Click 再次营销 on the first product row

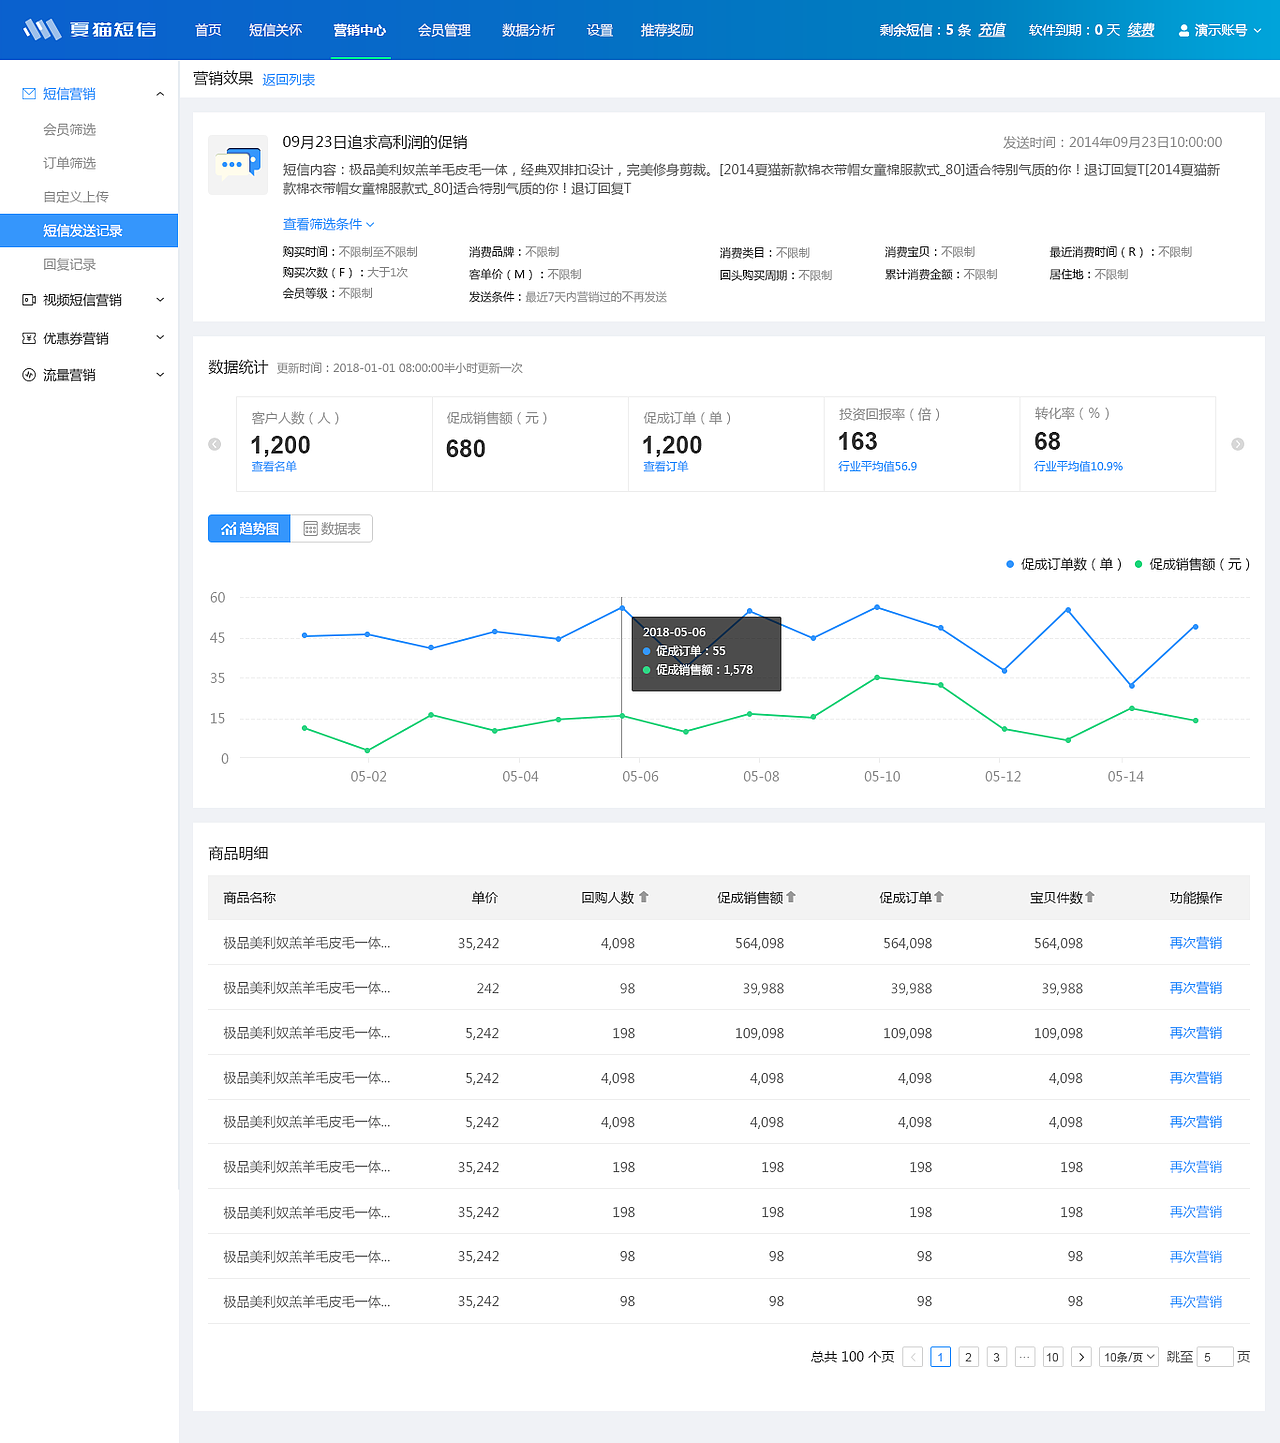point(1195,943)
